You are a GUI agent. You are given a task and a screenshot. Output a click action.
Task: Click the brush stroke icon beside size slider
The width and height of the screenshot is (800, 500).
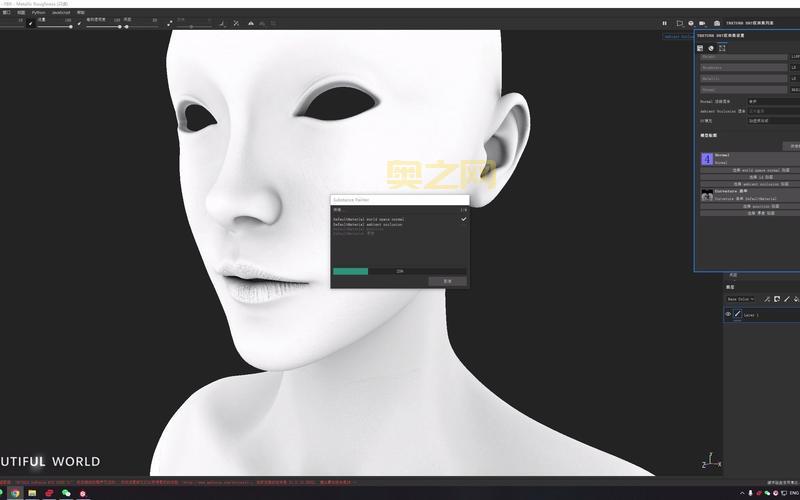29,22
